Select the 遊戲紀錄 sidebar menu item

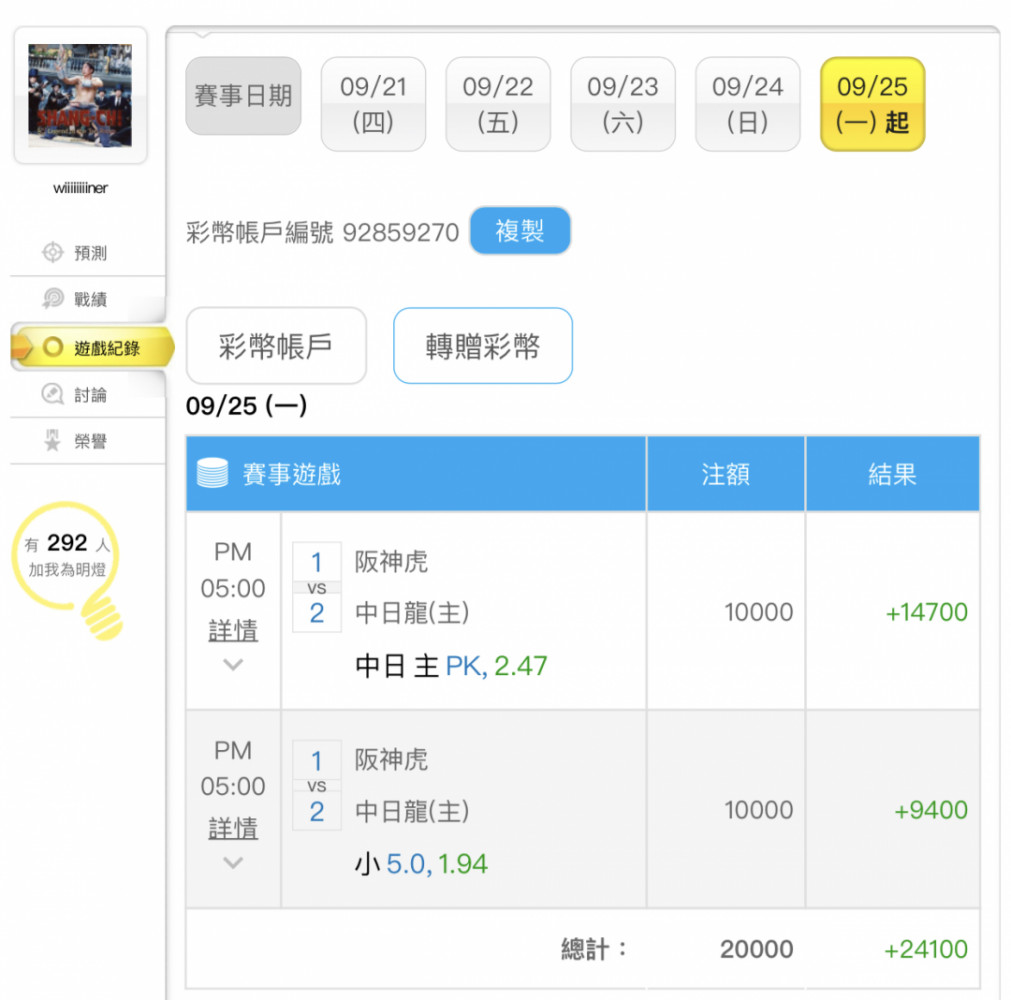92,348
